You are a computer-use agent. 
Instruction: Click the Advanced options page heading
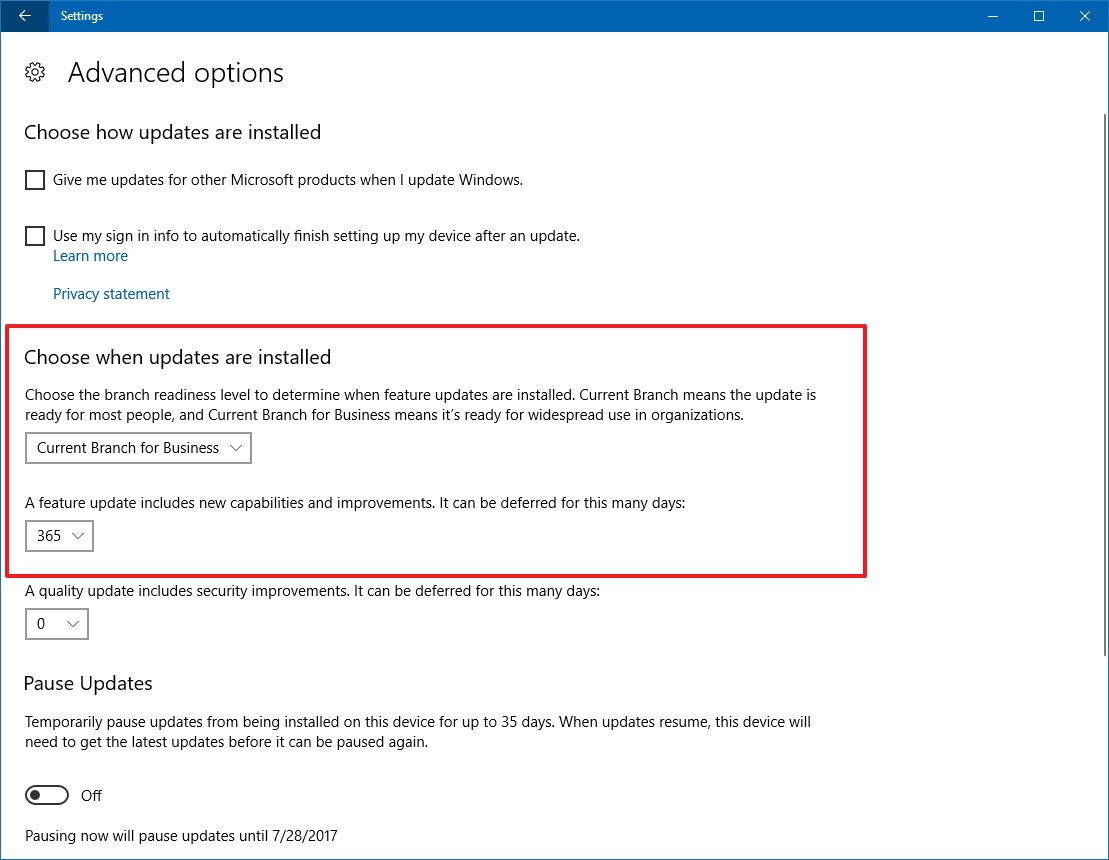tap(176, 73)
